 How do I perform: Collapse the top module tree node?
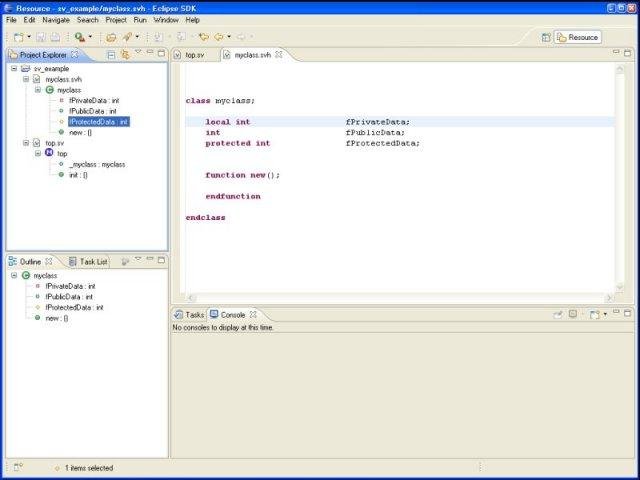[38, 153]
